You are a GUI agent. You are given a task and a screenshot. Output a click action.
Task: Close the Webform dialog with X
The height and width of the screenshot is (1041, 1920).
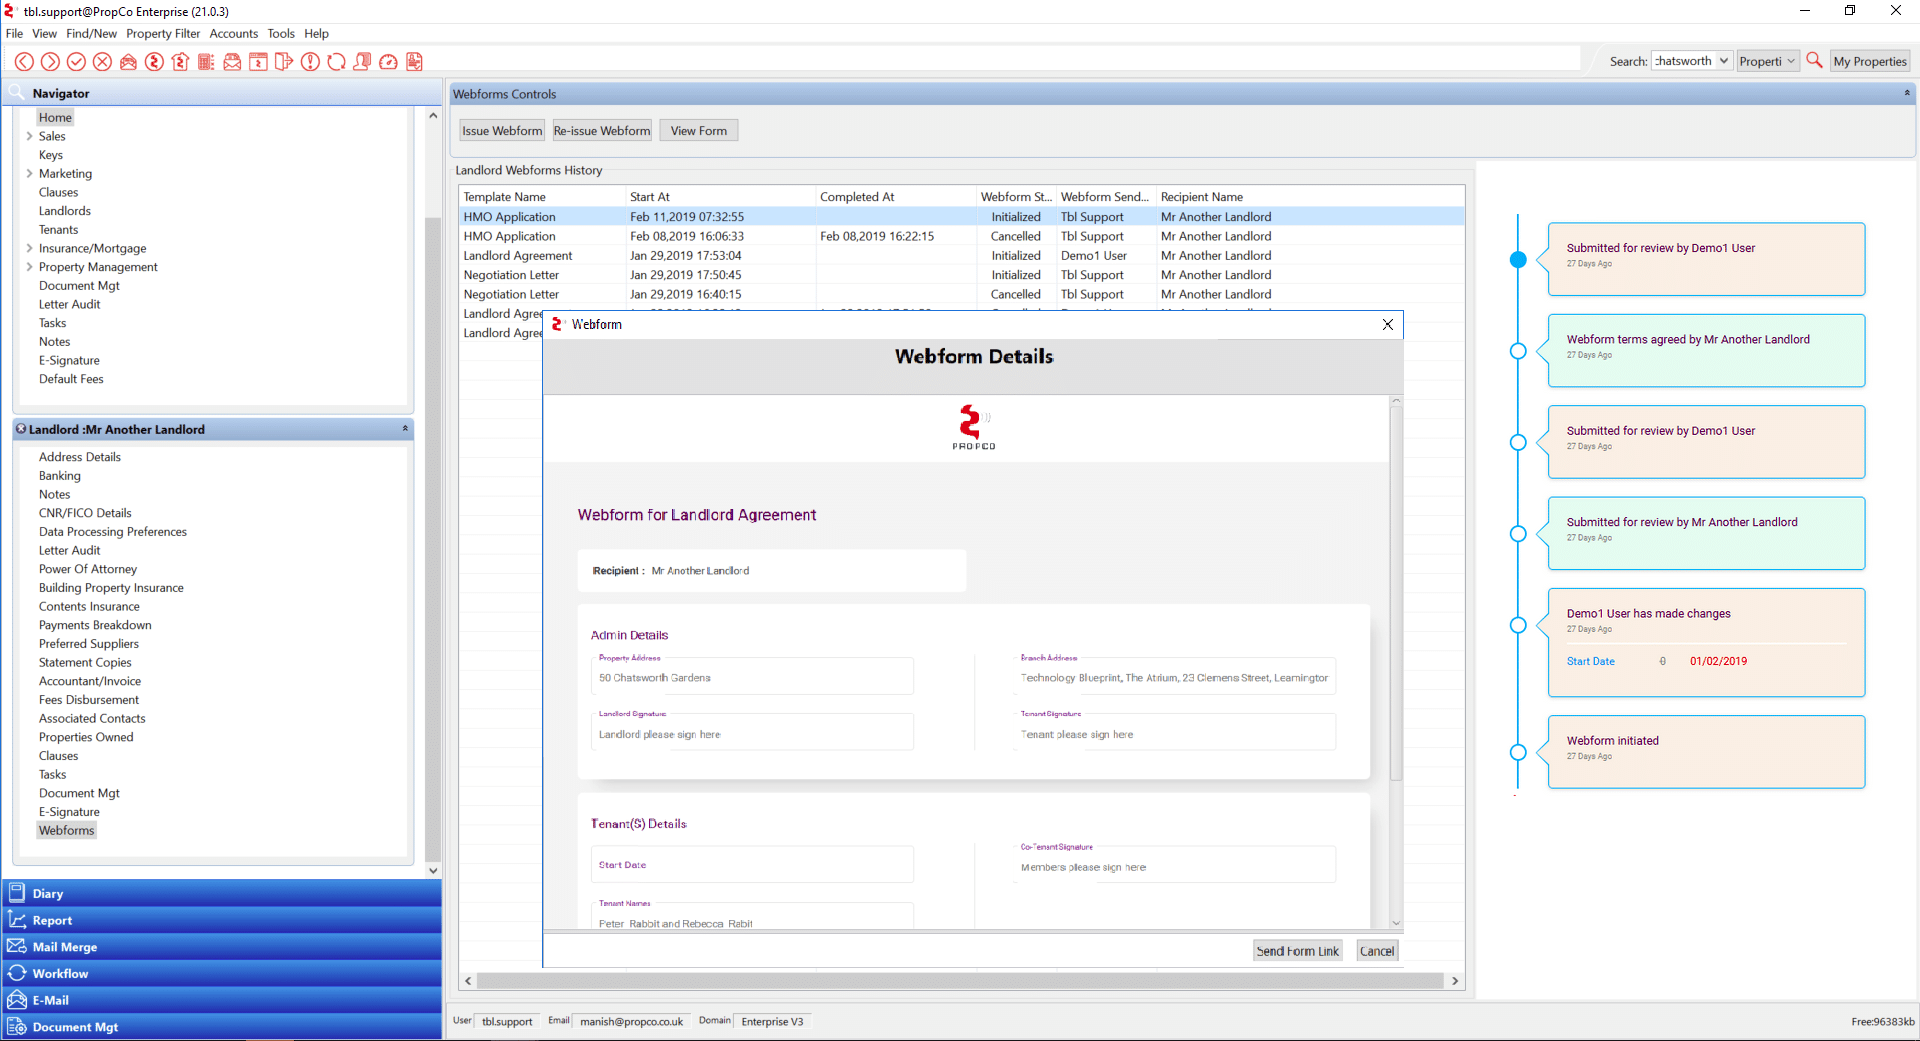(1387, 324)
